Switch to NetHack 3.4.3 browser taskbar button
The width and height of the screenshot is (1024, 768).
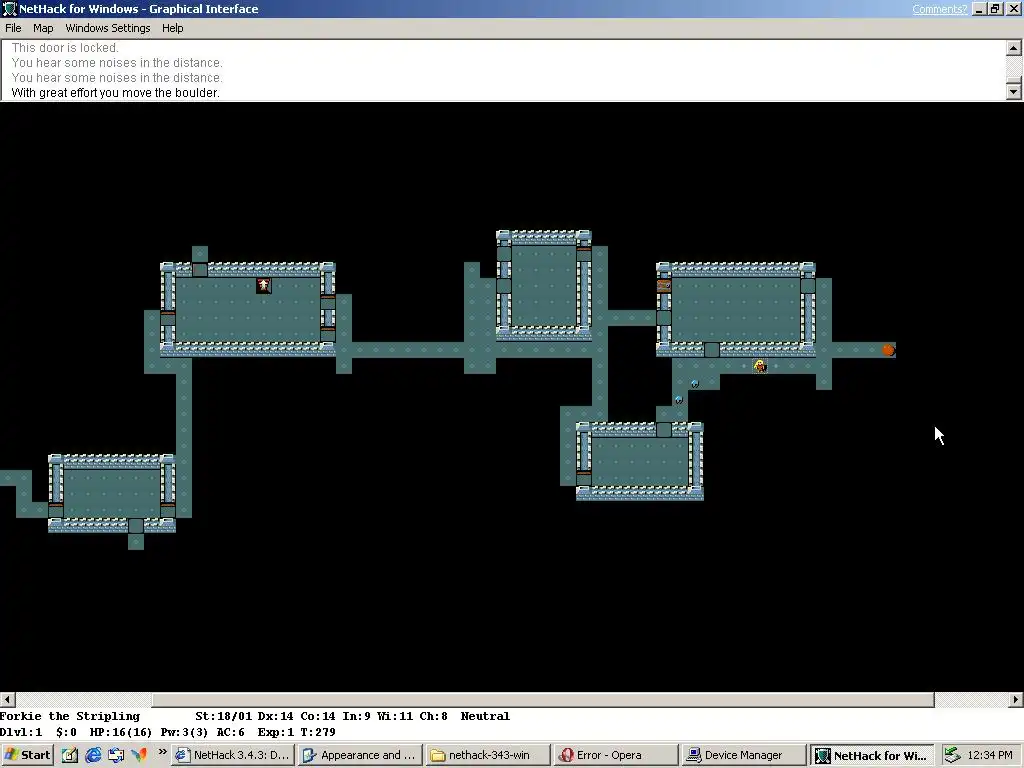pos(233,755)
